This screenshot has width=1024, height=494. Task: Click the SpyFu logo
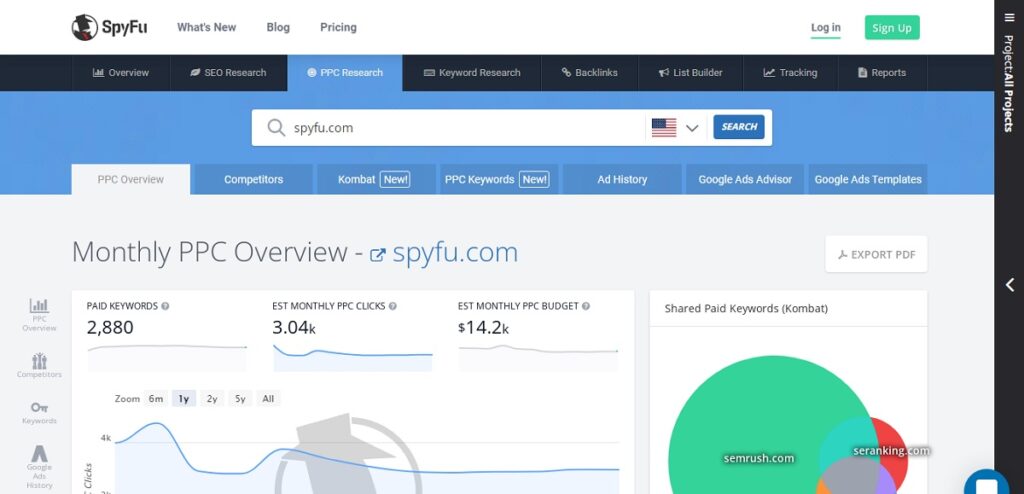pyautogui.click(x=109, y=27)
